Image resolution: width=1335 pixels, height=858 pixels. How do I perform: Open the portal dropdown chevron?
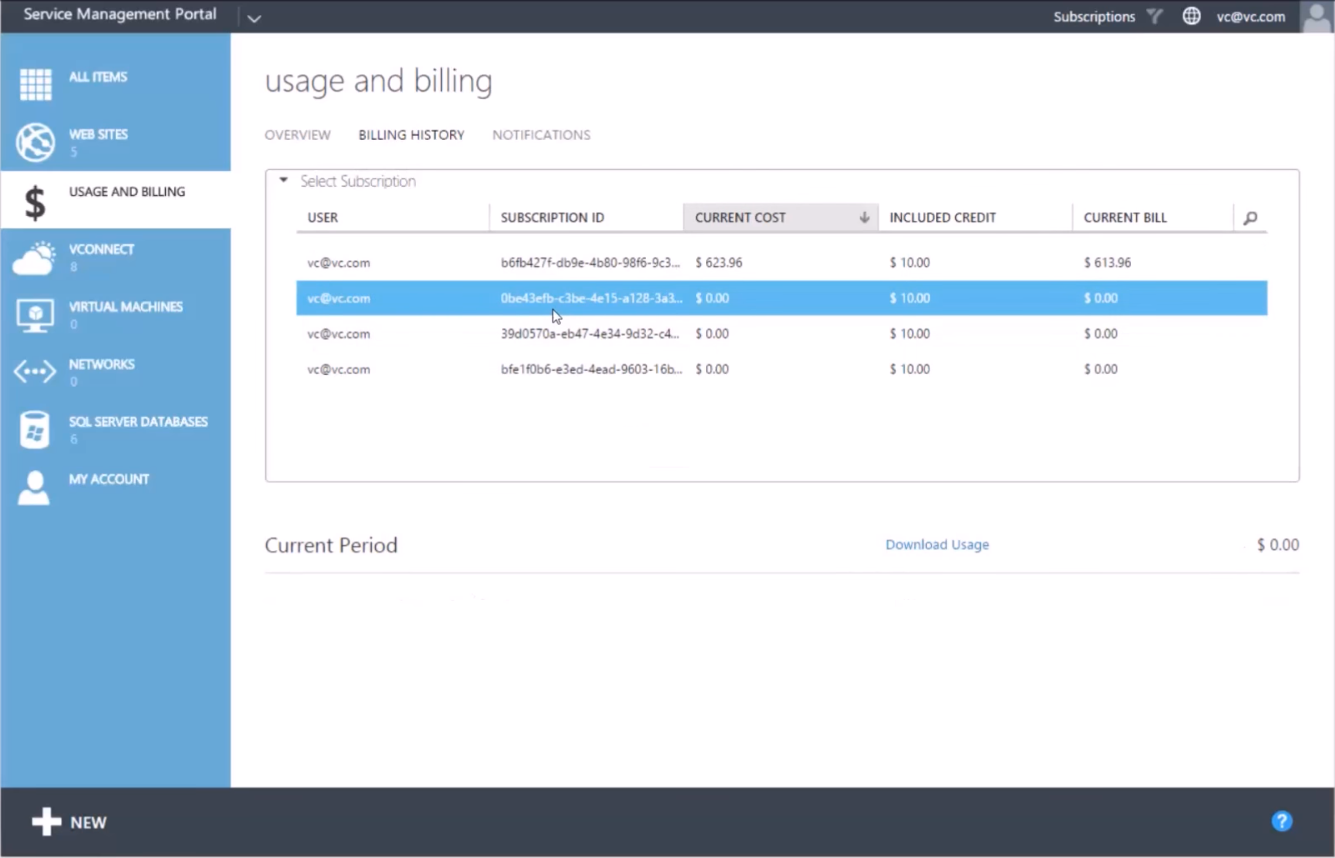click(254, 18)
